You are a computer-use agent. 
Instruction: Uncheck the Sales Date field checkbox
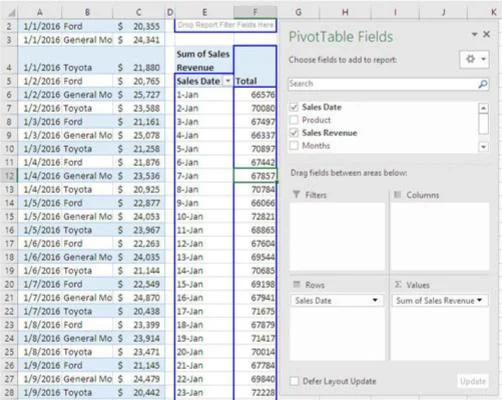click(x=294, y=107)
